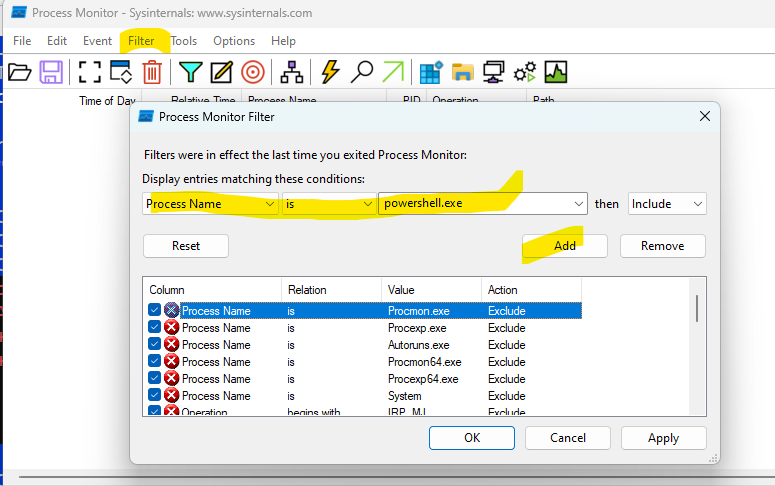This screenshot has width=775, height=486.
Task: Uncheck the Procexp.exe filter checkbox
Action: point(154,327)
